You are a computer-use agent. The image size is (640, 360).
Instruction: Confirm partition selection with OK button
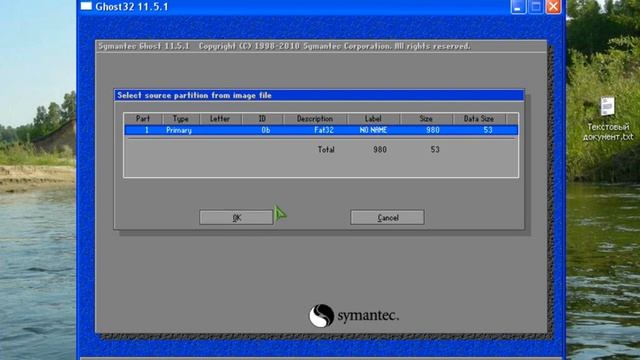pos(236,218)
